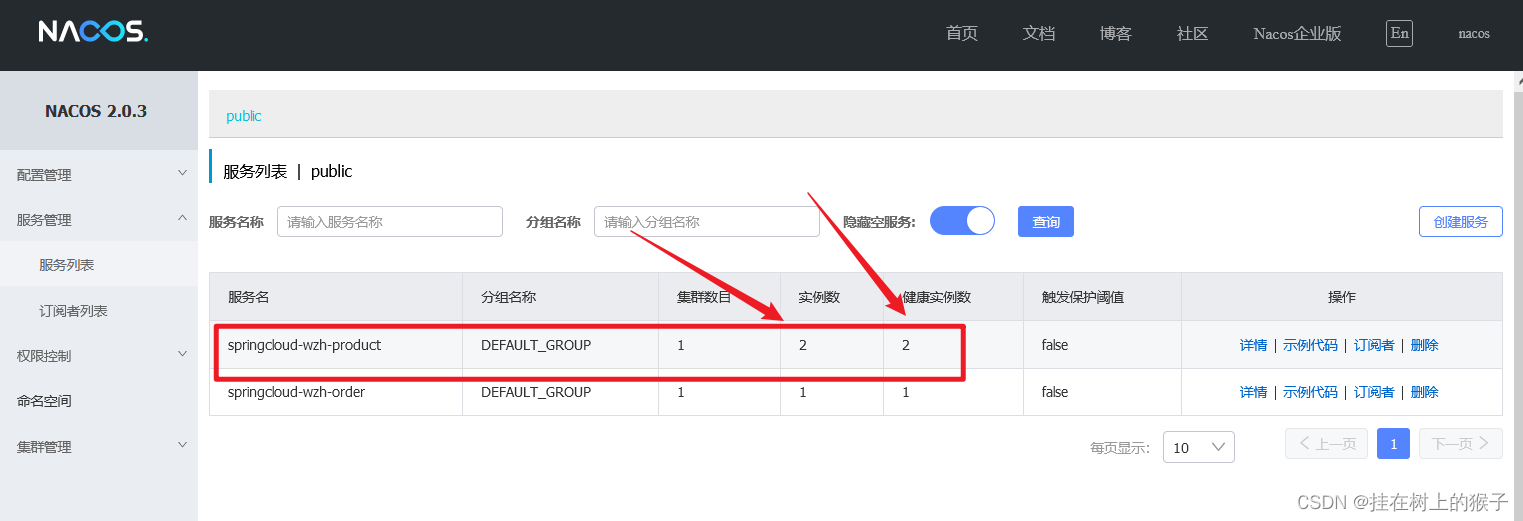Viewport: 1523px width, 521px height.
Task: Click false in the springcloud-wzh-order row
Action: pos(1055,392)
